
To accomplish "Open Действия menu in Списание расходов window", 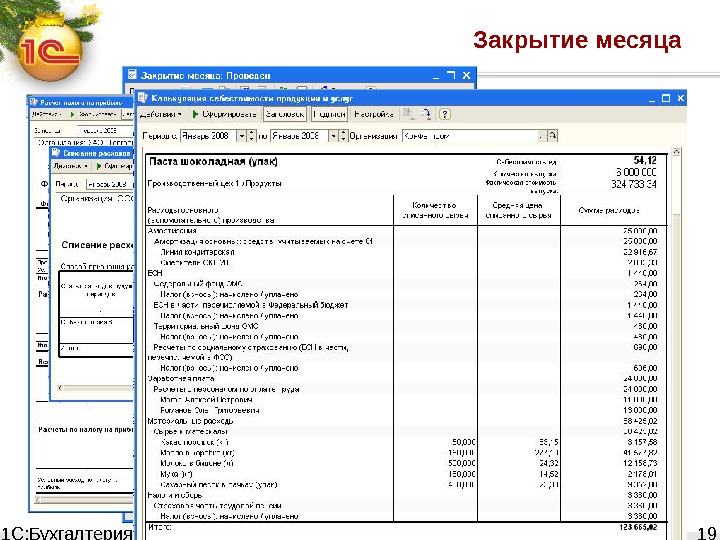I will 70,166.
